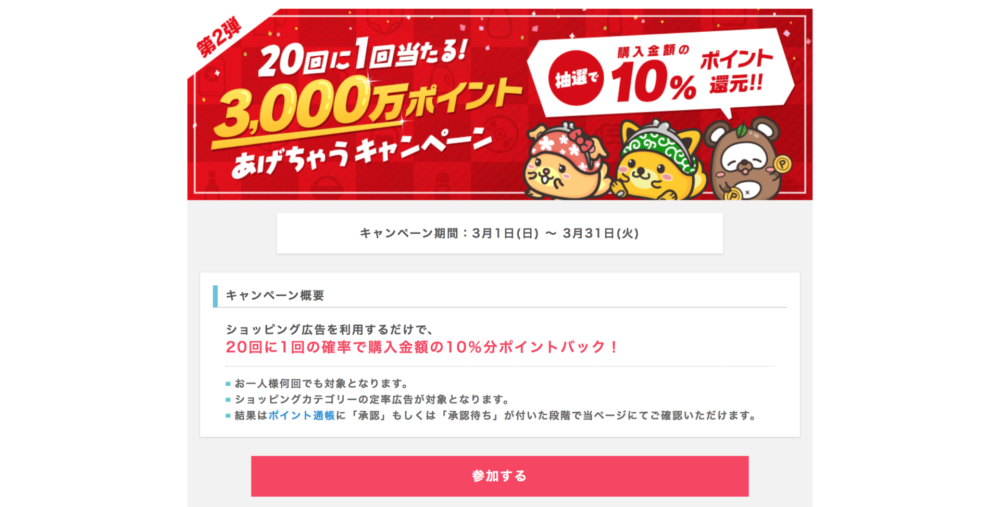Click the blue bullet marker beside 結果は
Screen dimensions: 1000x507
pyautogui.click(x=228, y=416)
